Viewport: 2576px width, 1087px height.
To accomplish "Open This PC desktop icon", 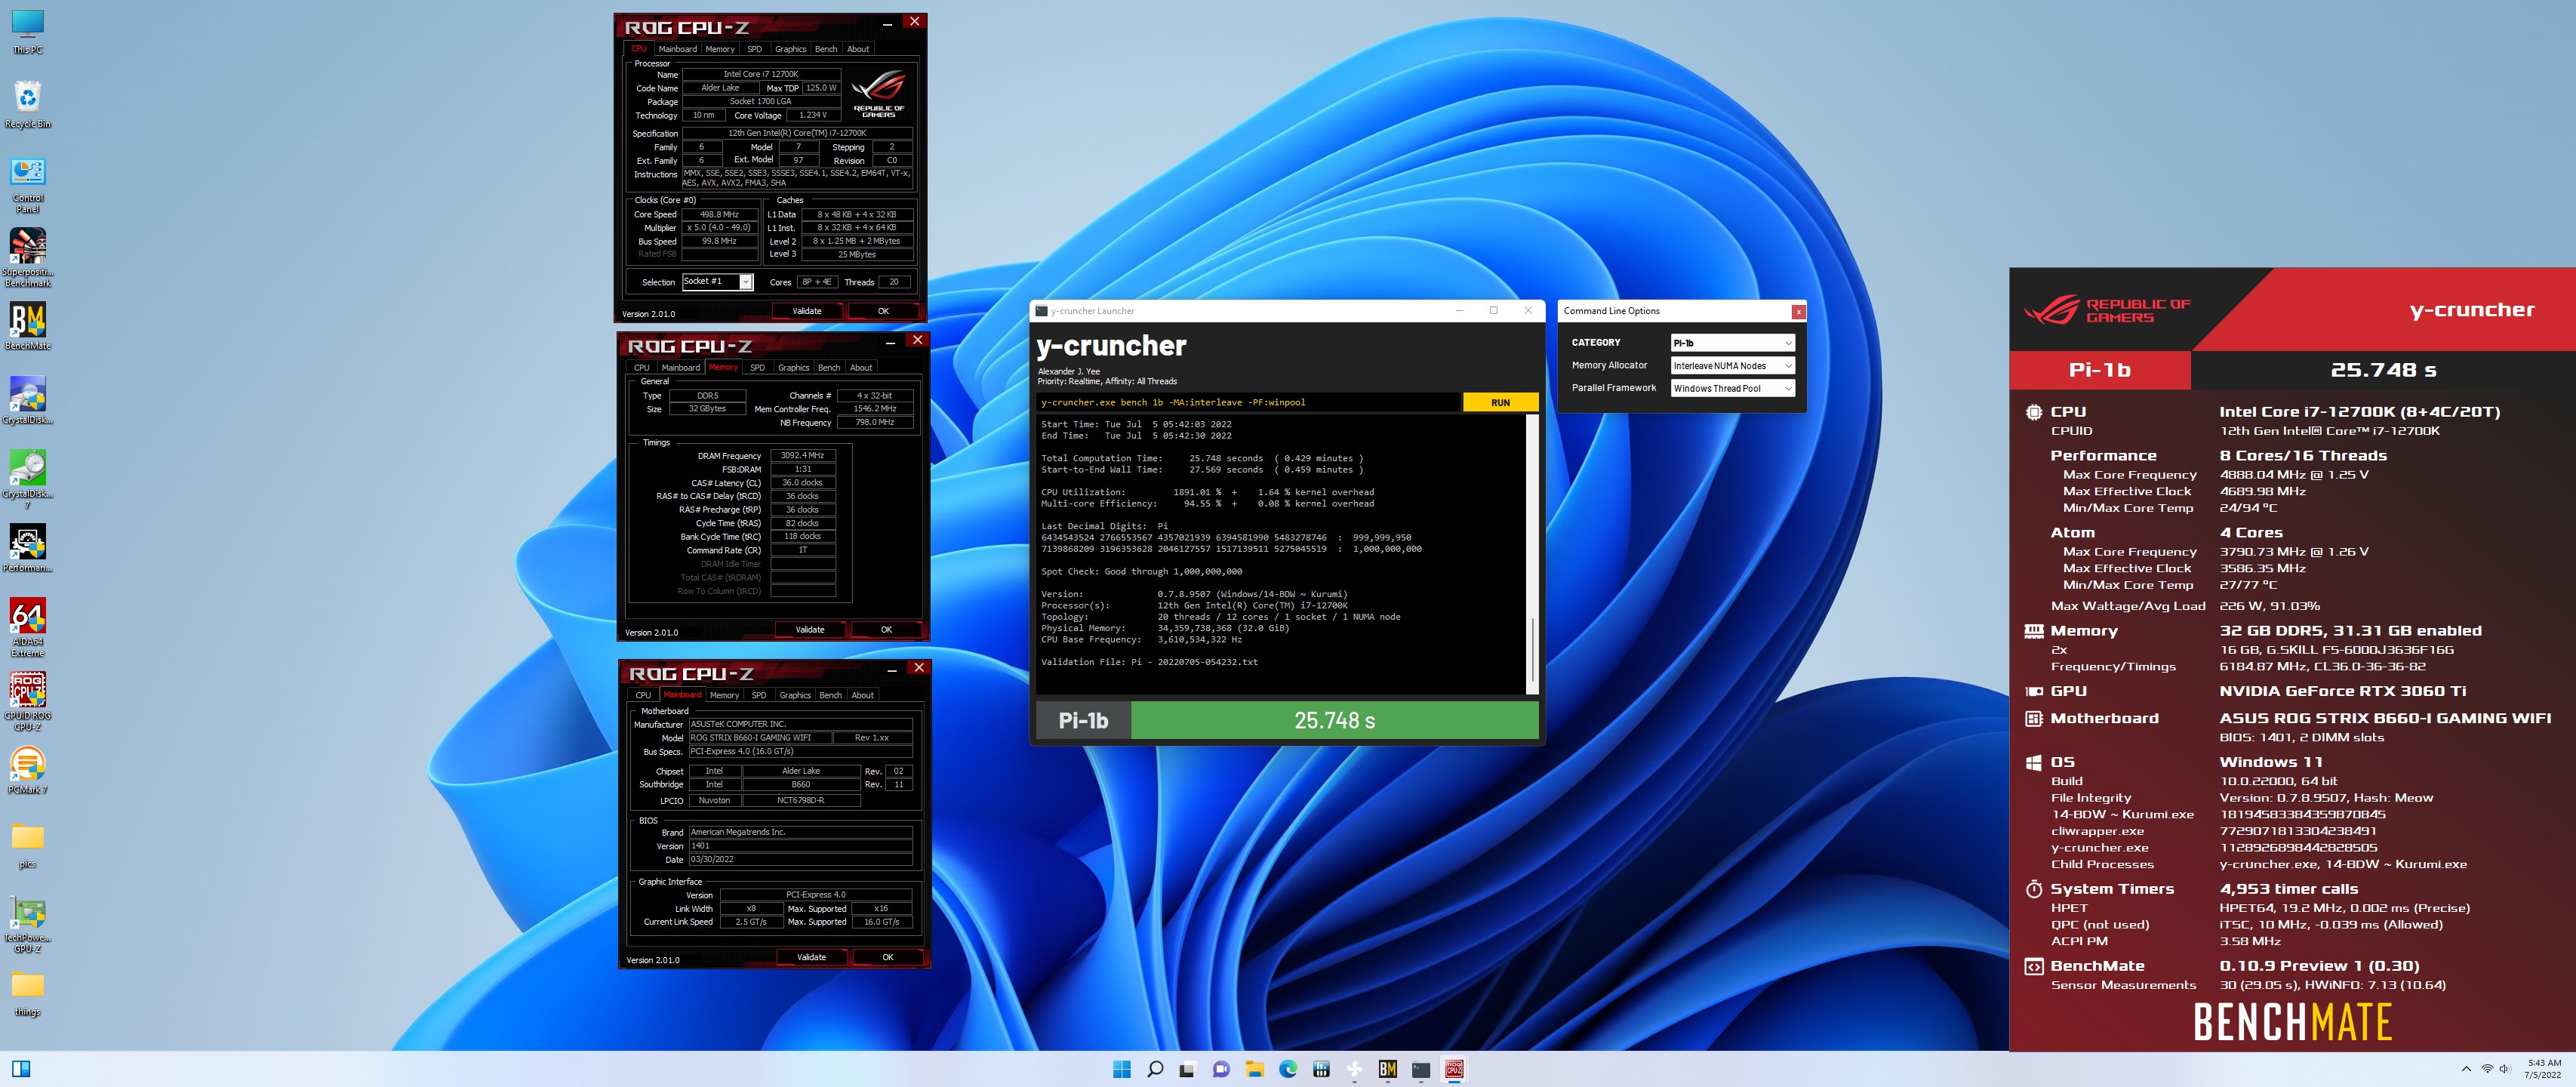I will pyautogui.click(x=27, y=31).
